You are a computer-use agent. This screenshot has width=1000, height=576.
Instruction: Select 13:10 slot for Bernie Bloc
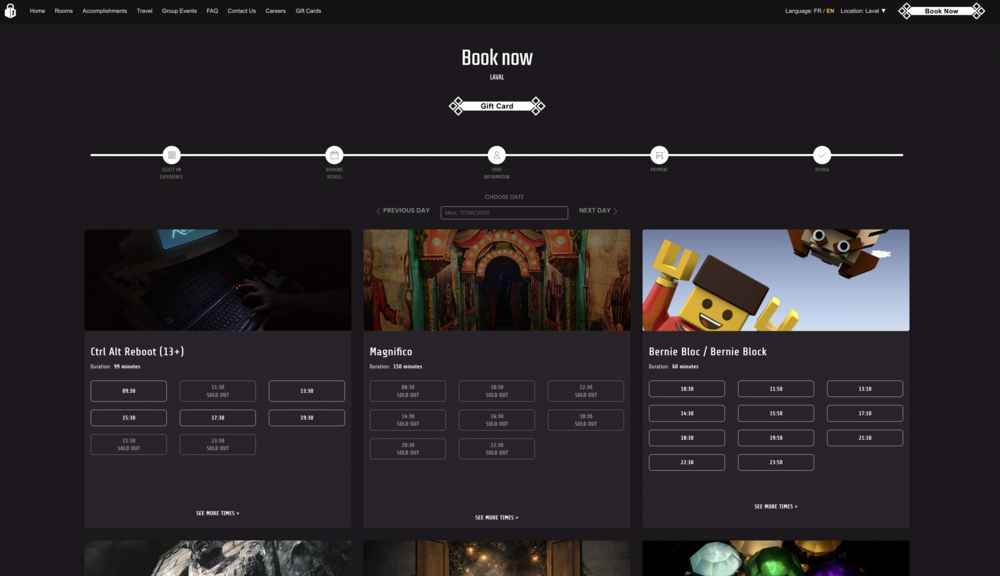pos(865,388)
